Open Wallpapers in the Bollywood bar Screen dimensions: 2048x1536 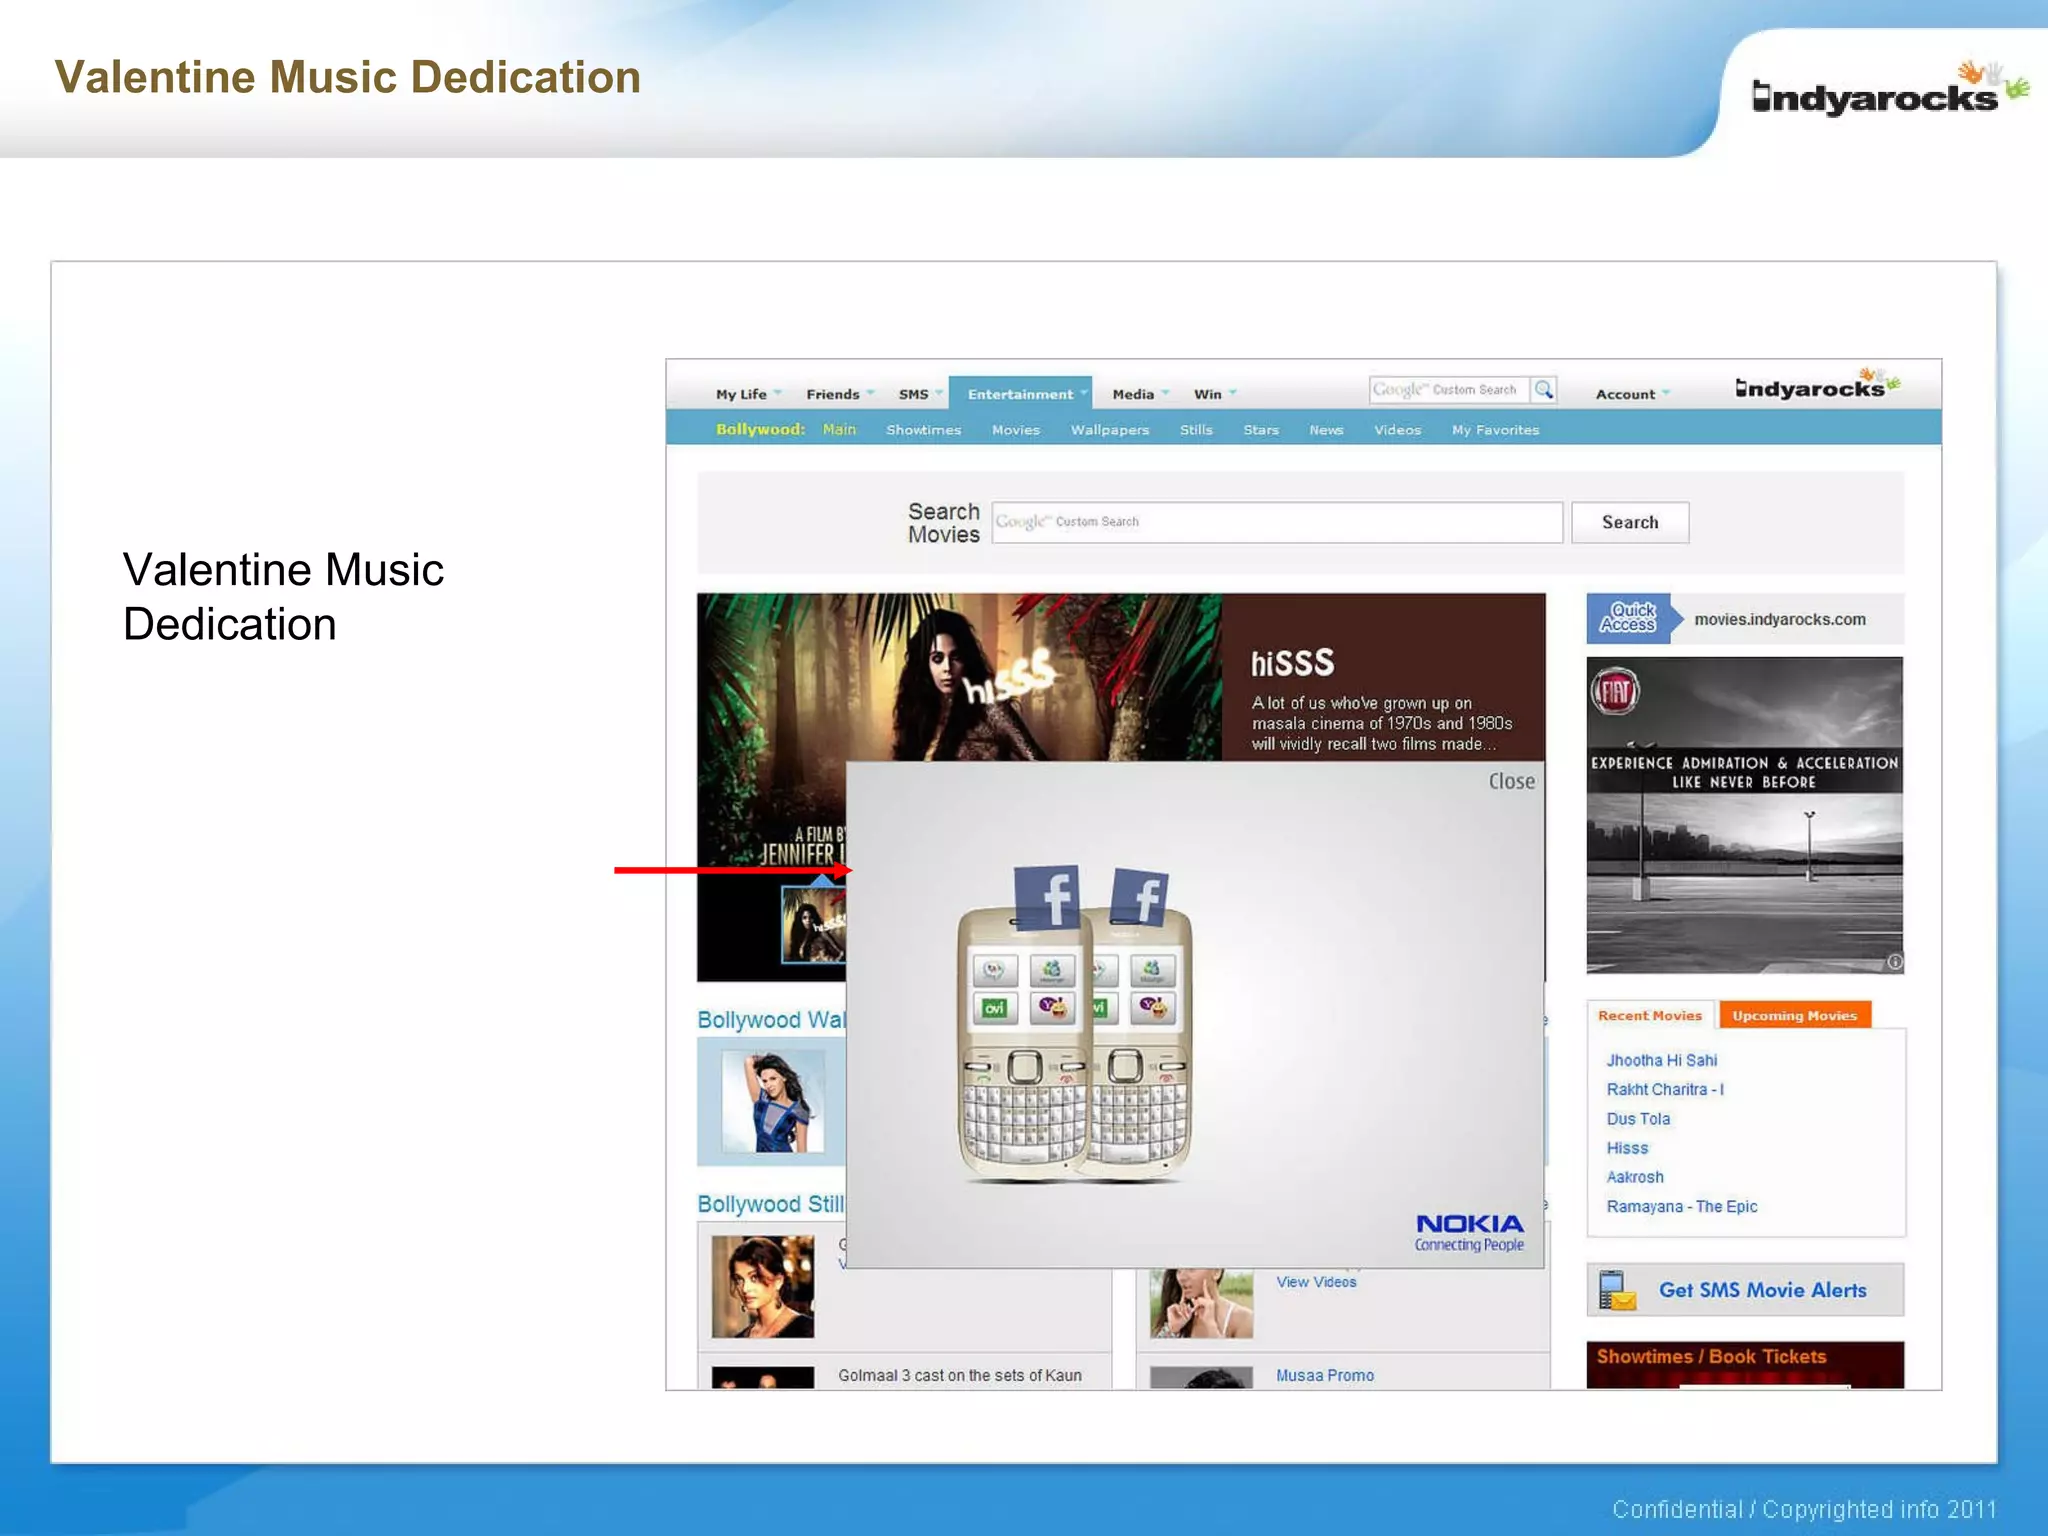[x=1109, y=430]
